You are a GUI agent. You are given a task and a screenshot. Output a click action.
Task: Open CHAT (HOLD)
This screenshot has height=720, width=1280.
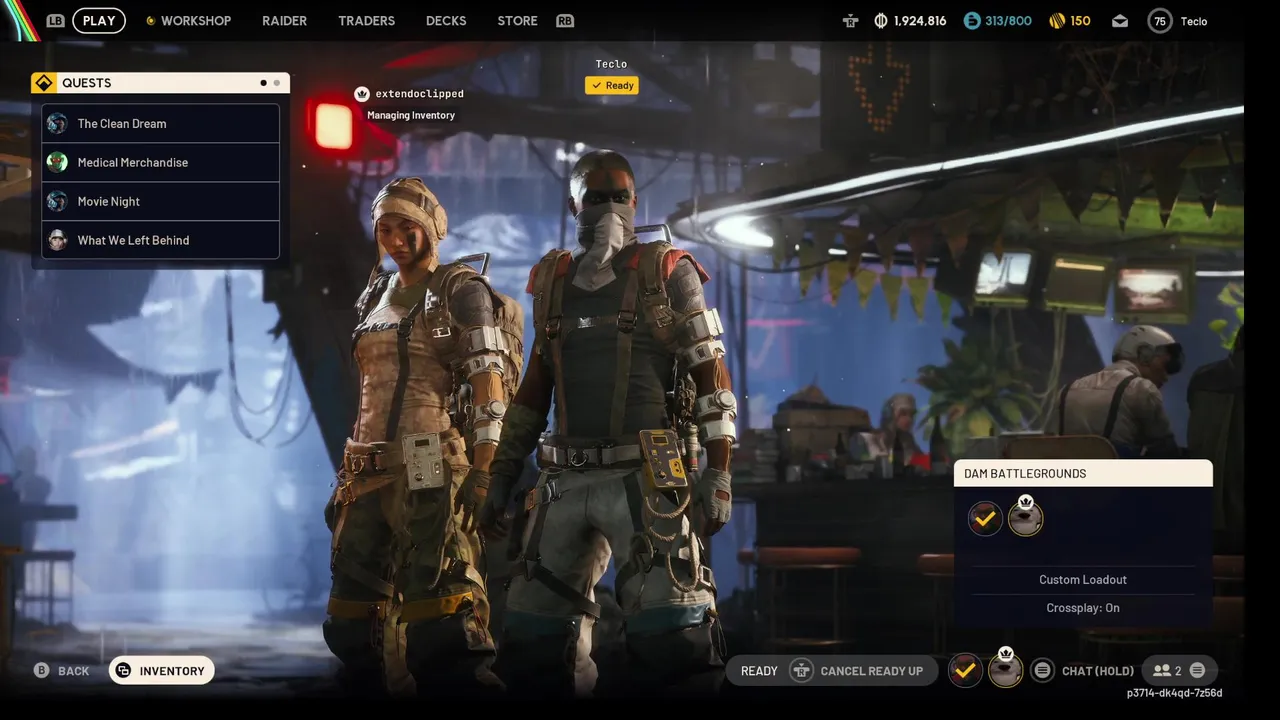click(1098, 671)
